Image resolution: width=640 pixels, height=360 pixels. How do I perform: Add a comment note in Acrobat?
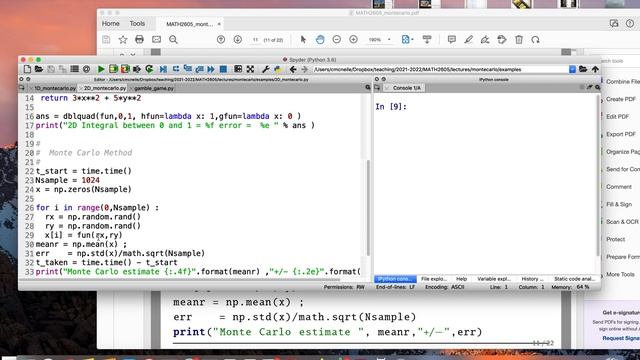pos(451,40)
